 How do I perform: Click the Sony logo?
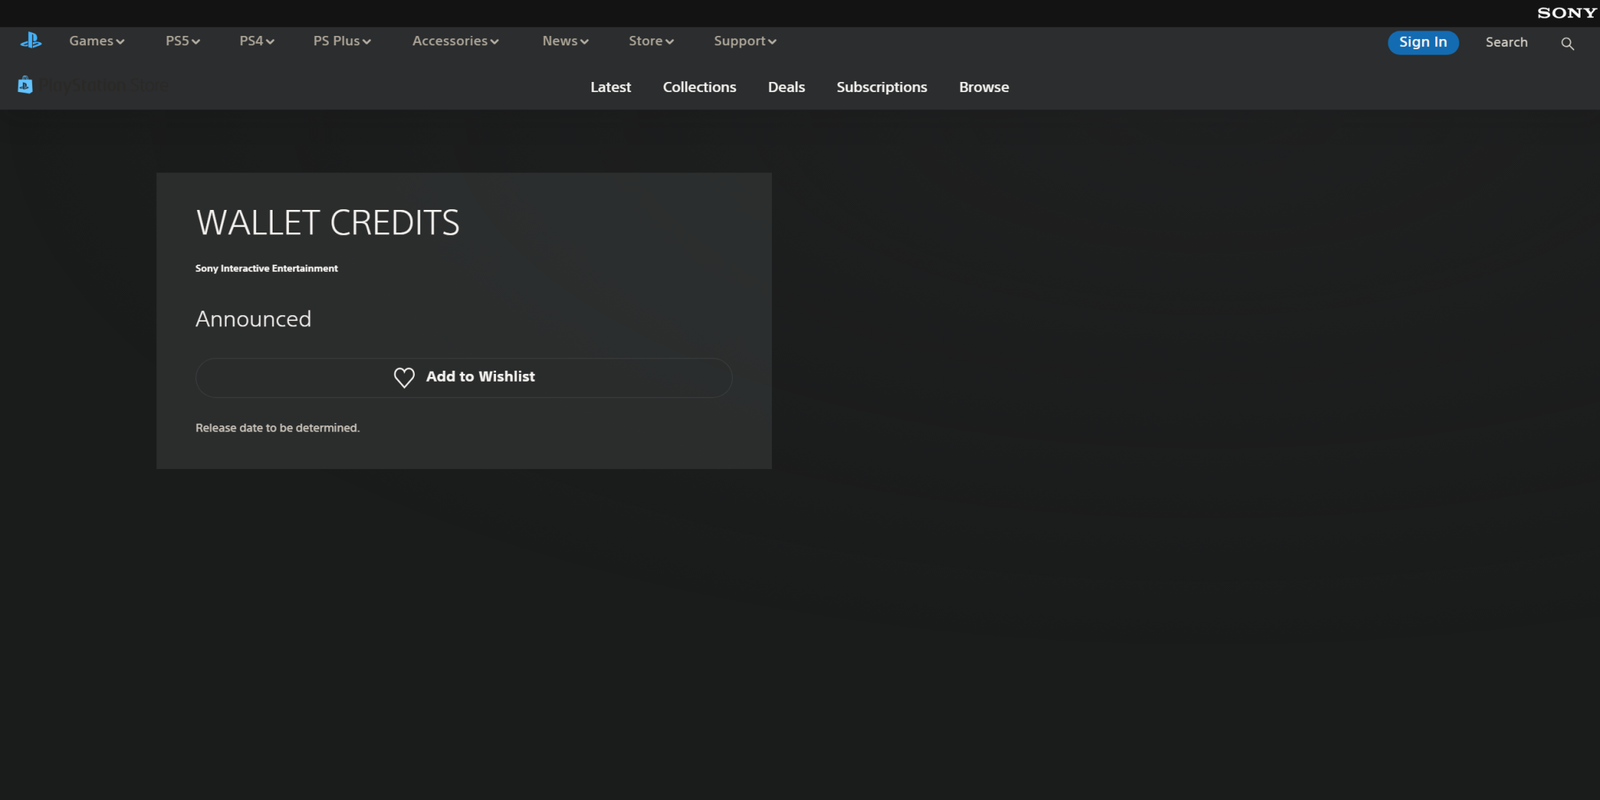point(1566,13)
